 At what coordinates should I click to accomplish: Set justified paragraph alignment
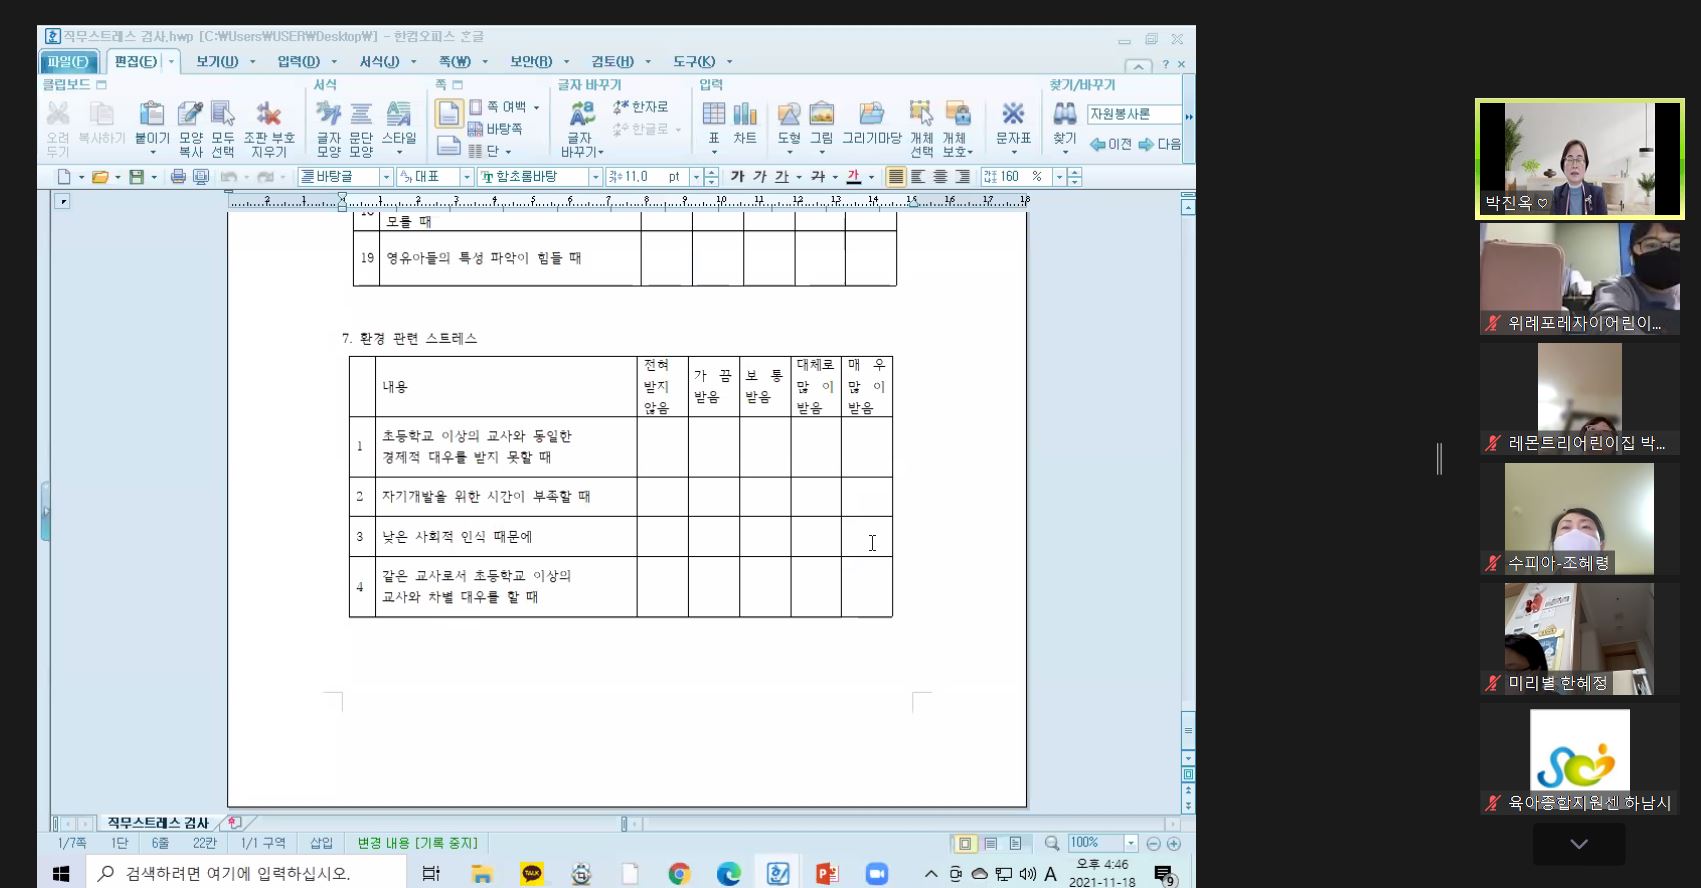click(x=896, y=177)
